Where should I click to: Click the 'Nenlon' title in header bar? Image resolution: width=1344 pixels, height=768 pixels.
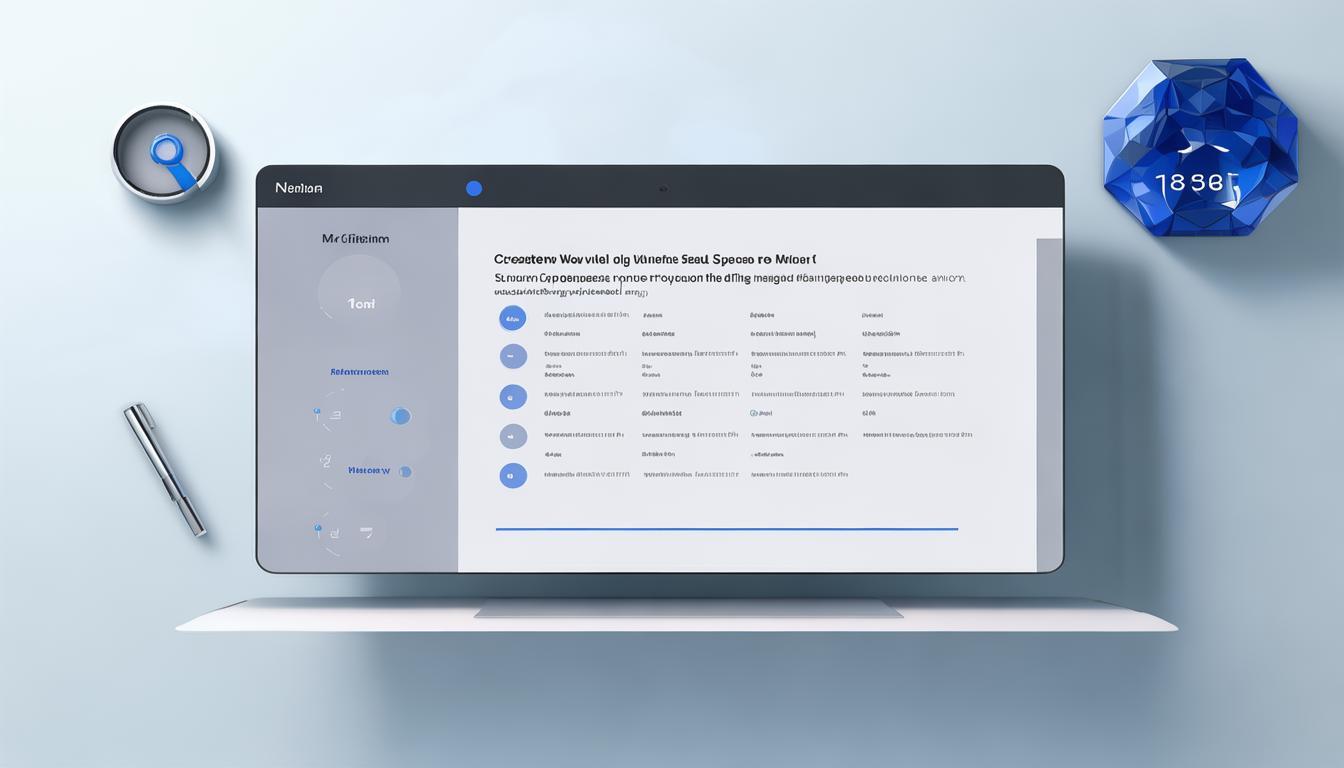tap(298, 188)
